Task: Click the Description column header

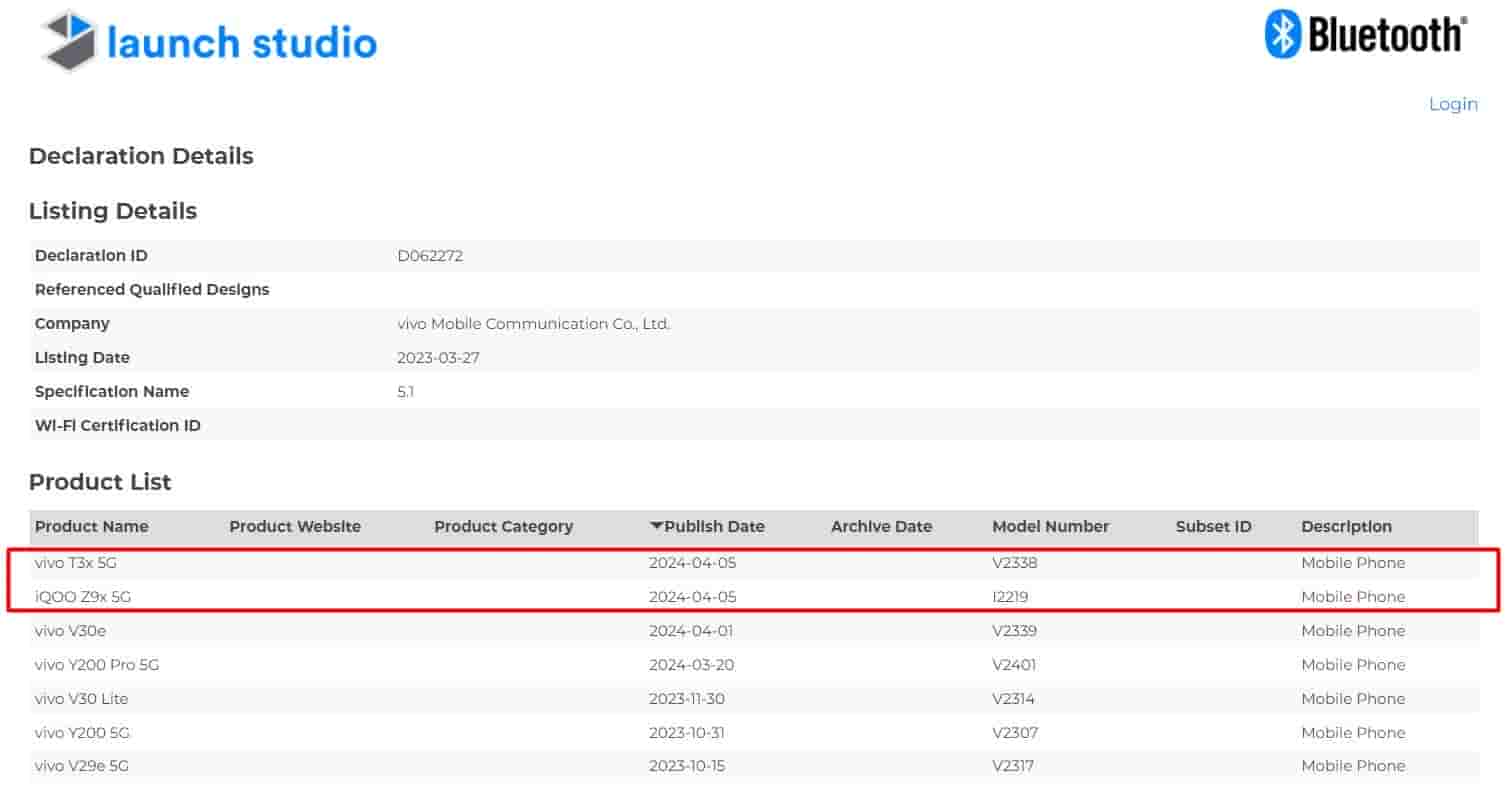Action: tap(1346, 526)
